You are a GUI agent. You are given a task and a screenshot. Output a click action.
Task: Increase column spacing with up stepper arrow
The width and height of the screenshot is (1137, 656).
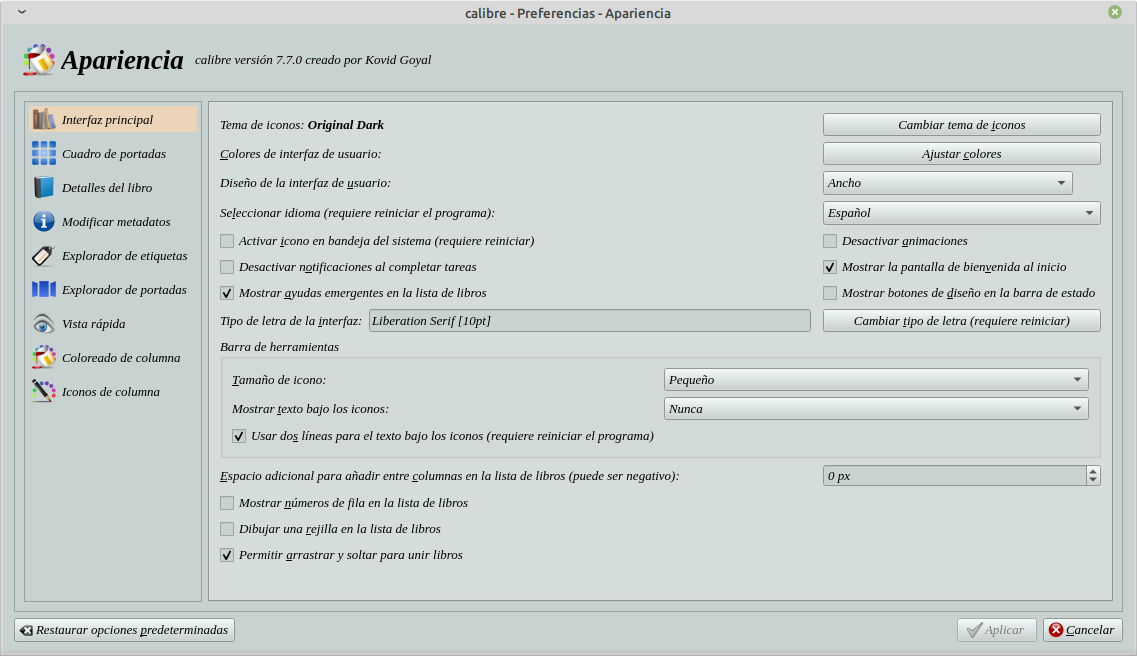1093,471
